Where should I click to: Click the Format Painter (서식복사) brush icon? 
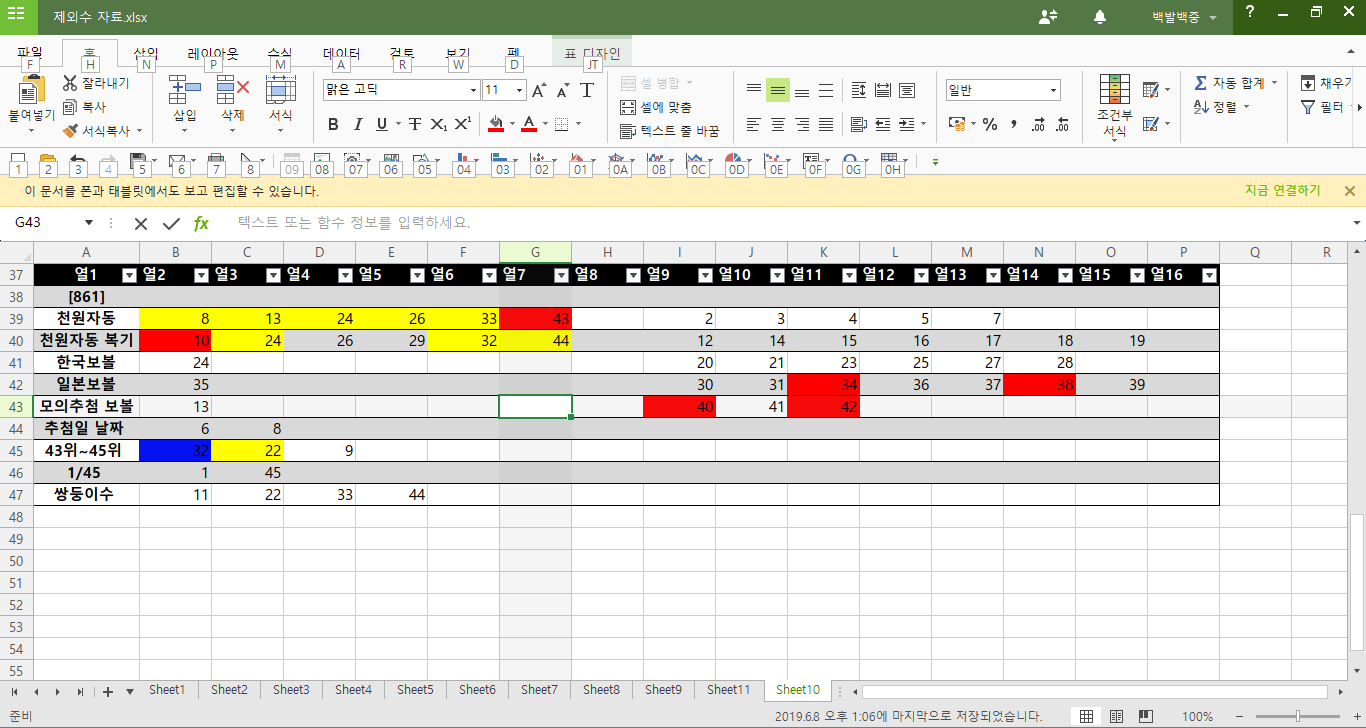(x=70, y=130)
